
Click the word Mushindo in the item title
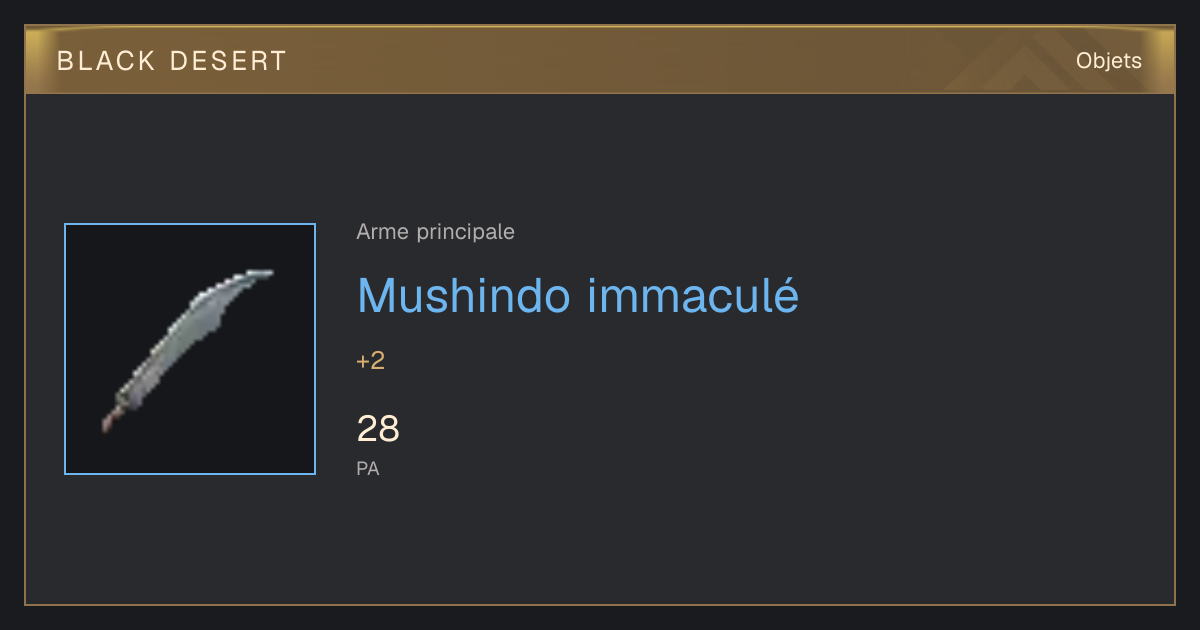(464, 295)
